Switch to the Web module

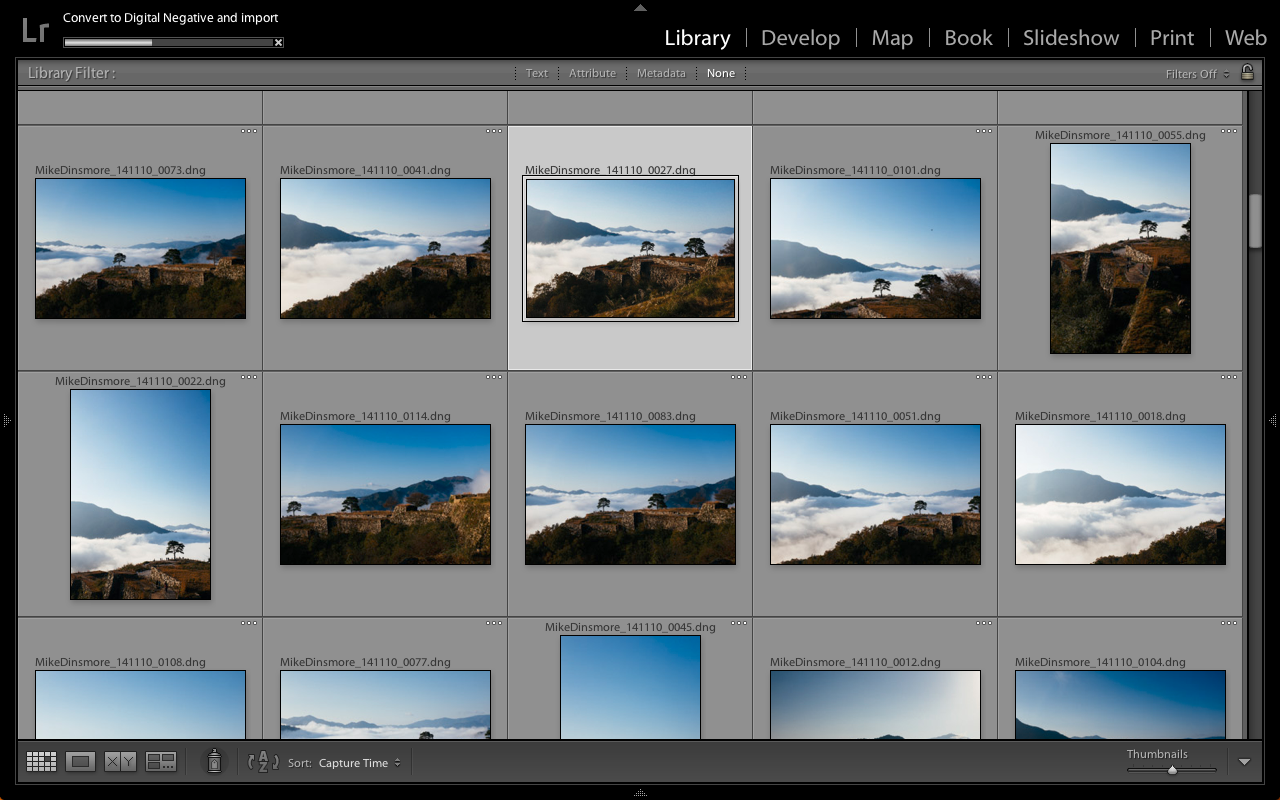click(1246, 38)
